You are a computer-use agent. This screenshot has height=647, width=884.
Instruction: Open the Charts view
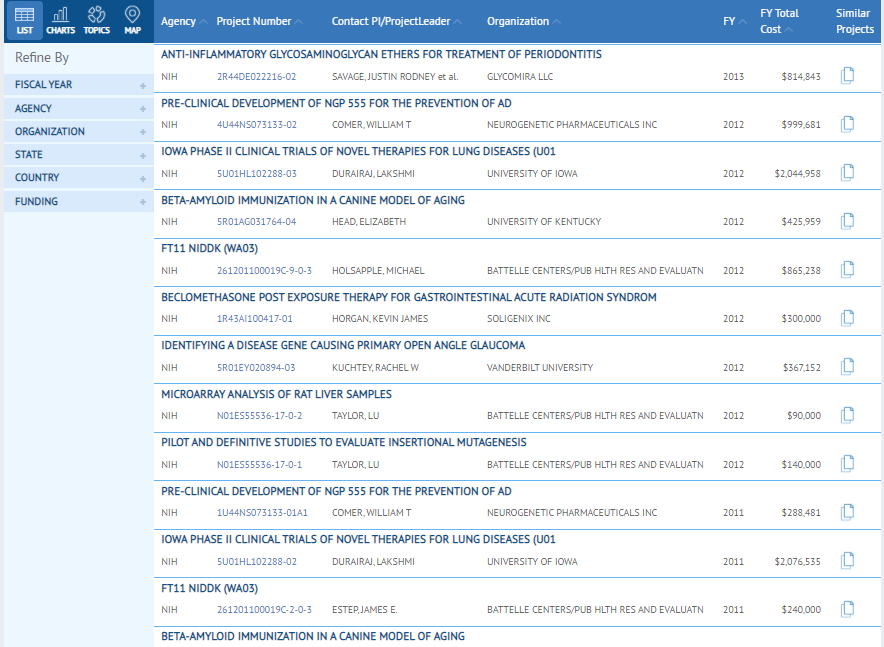pyautogui.click(x=60, y=21)
